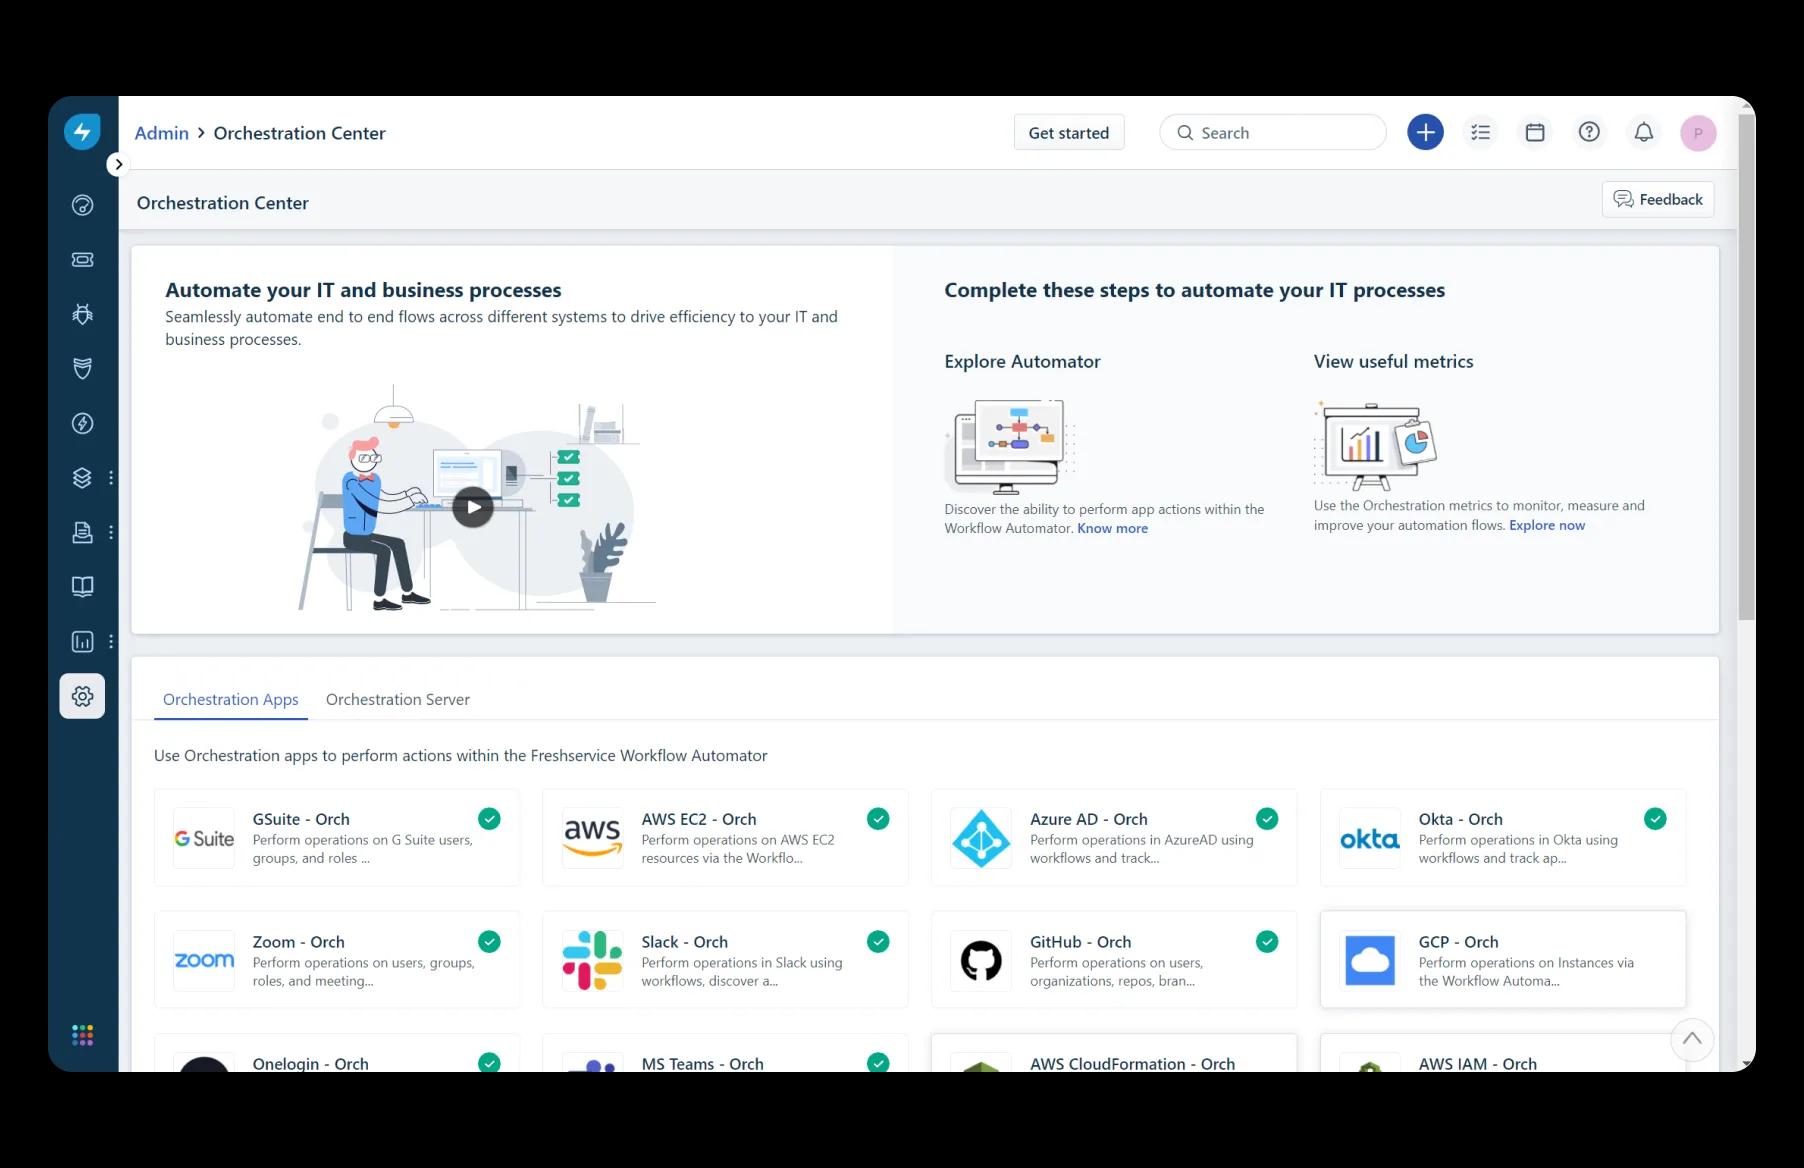
Task: Click the scroll-to-top arrow button
Action: pyautogui.click(x=1692, y=1039)
